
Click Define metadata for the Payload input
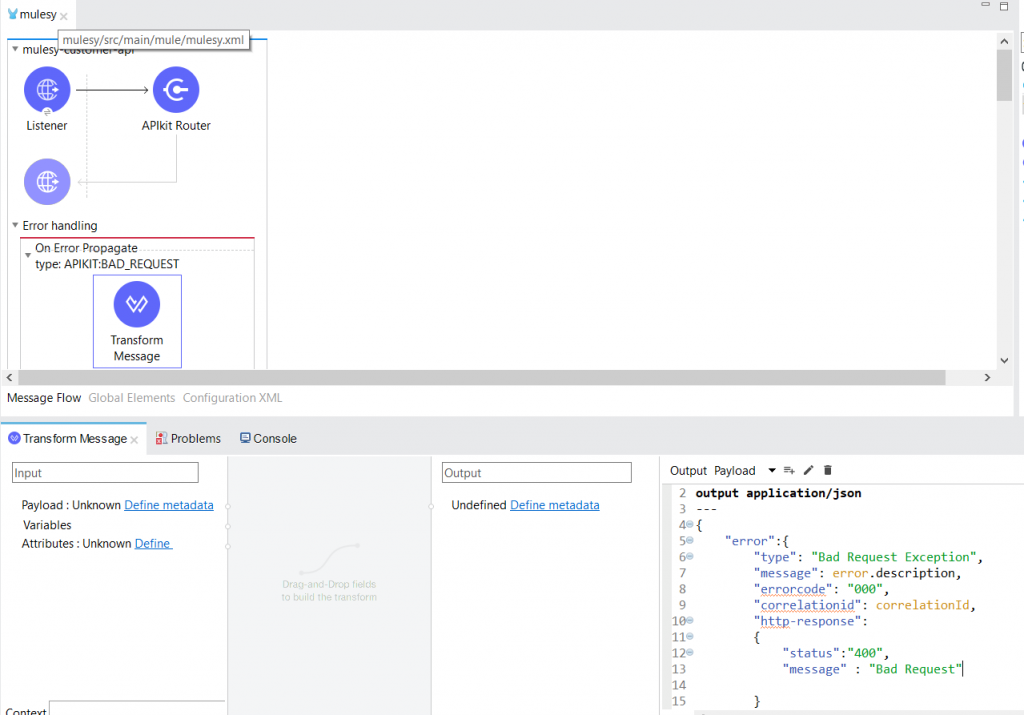(168, 505)
